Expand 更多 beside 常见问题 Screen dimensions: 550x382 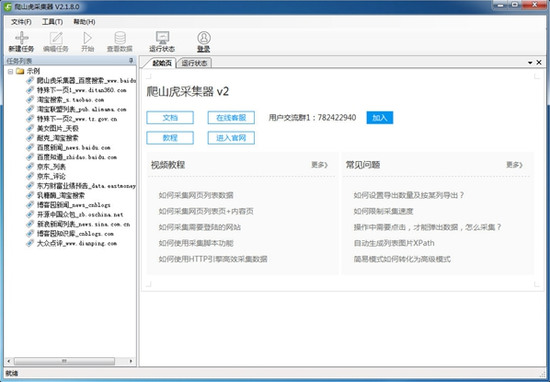[514, 165]
